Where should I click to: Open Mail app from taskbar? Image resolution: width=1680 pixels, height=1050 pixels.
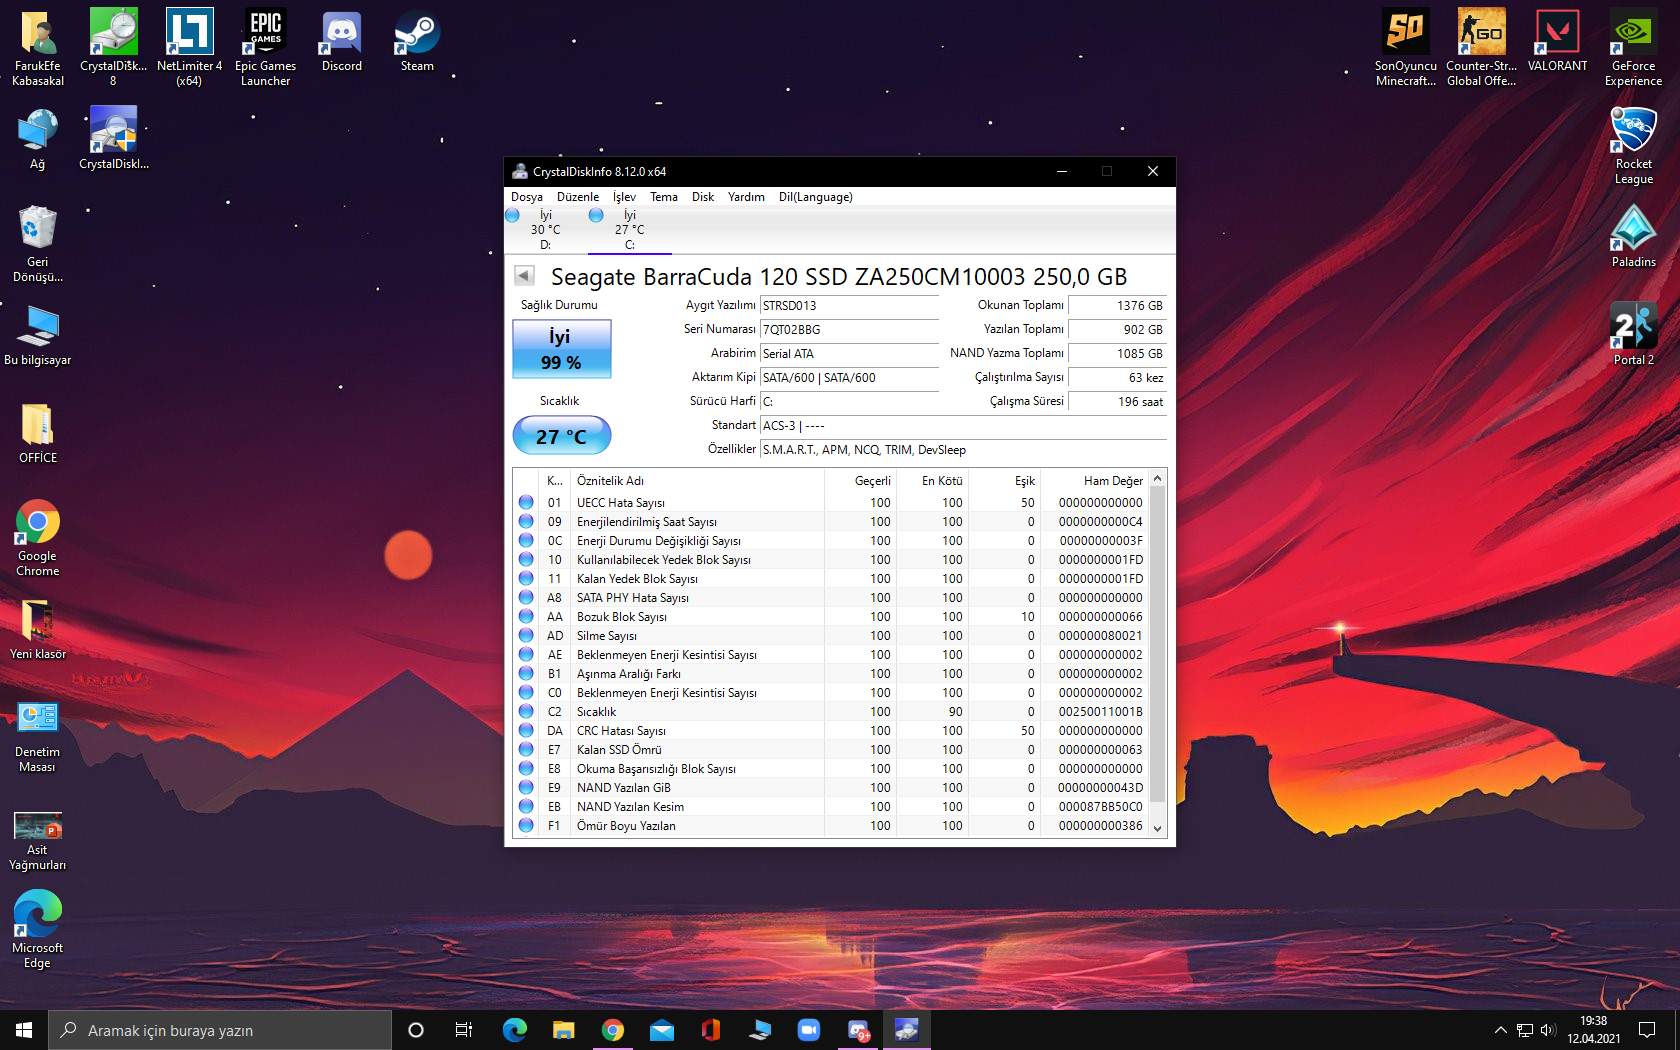pyautogui.click(x=662, y=1030)
